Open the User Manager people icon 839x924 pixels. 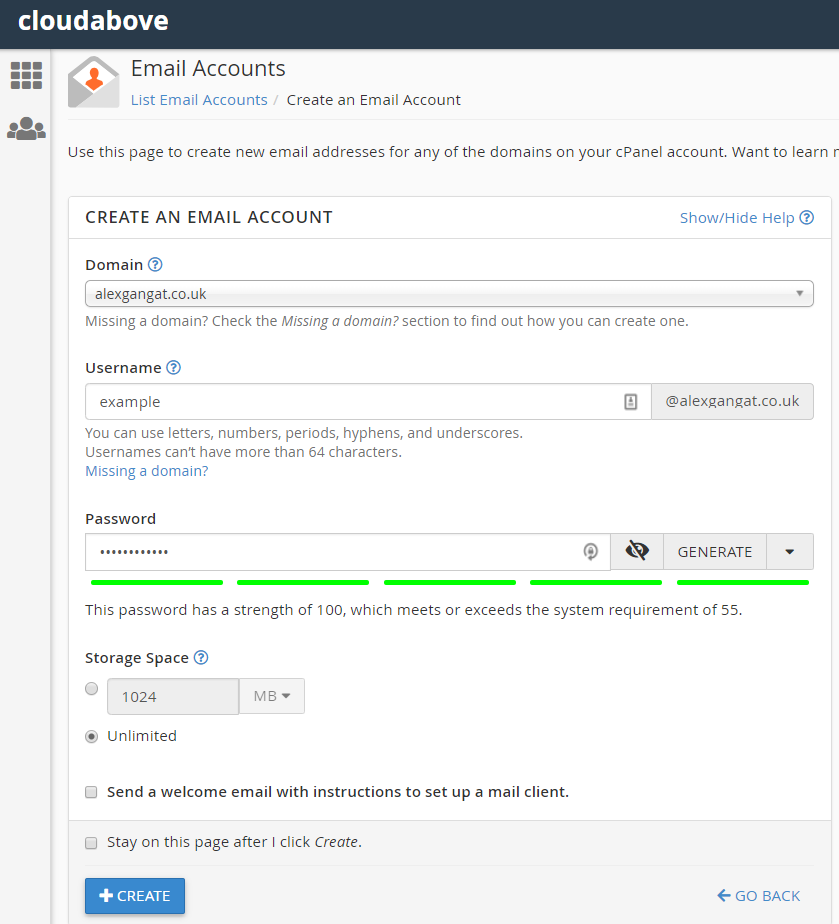26,129
